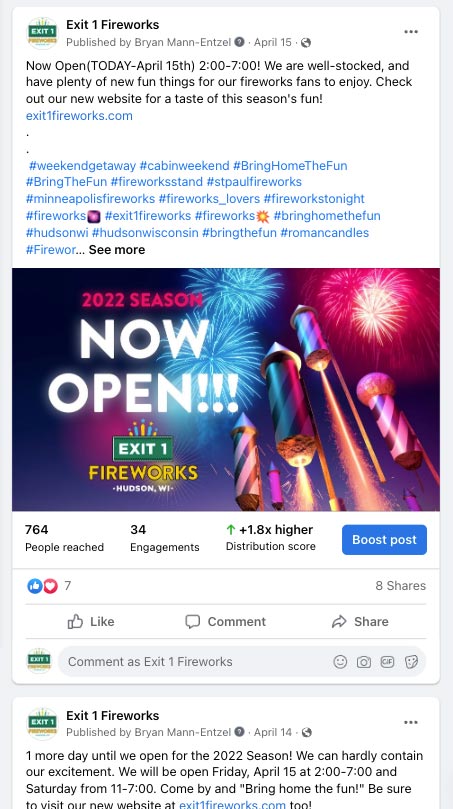
Task: Click the Boost post button
Action: pyautogui.click(x=384, y=540)
